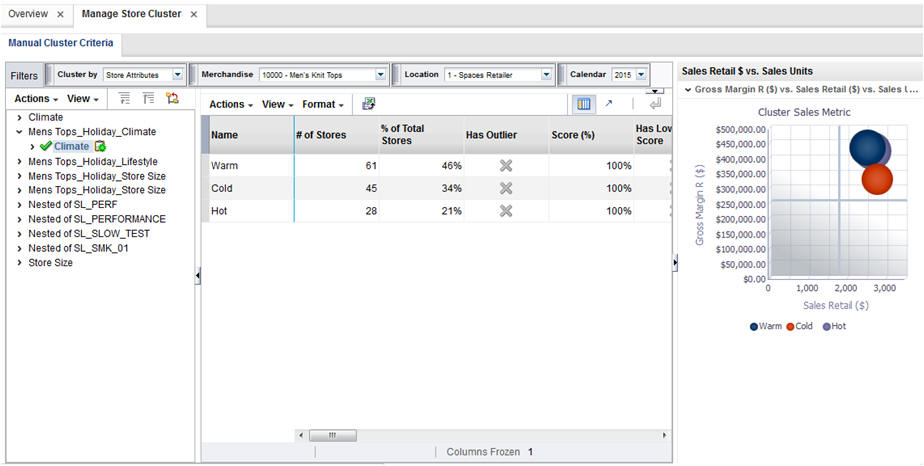The height and width of the screenshot is (466, 924).
Task: Expand the Mens Tops_Holiday_Lifestyle node
Action: pyautogui.click(x=19, y=161)
